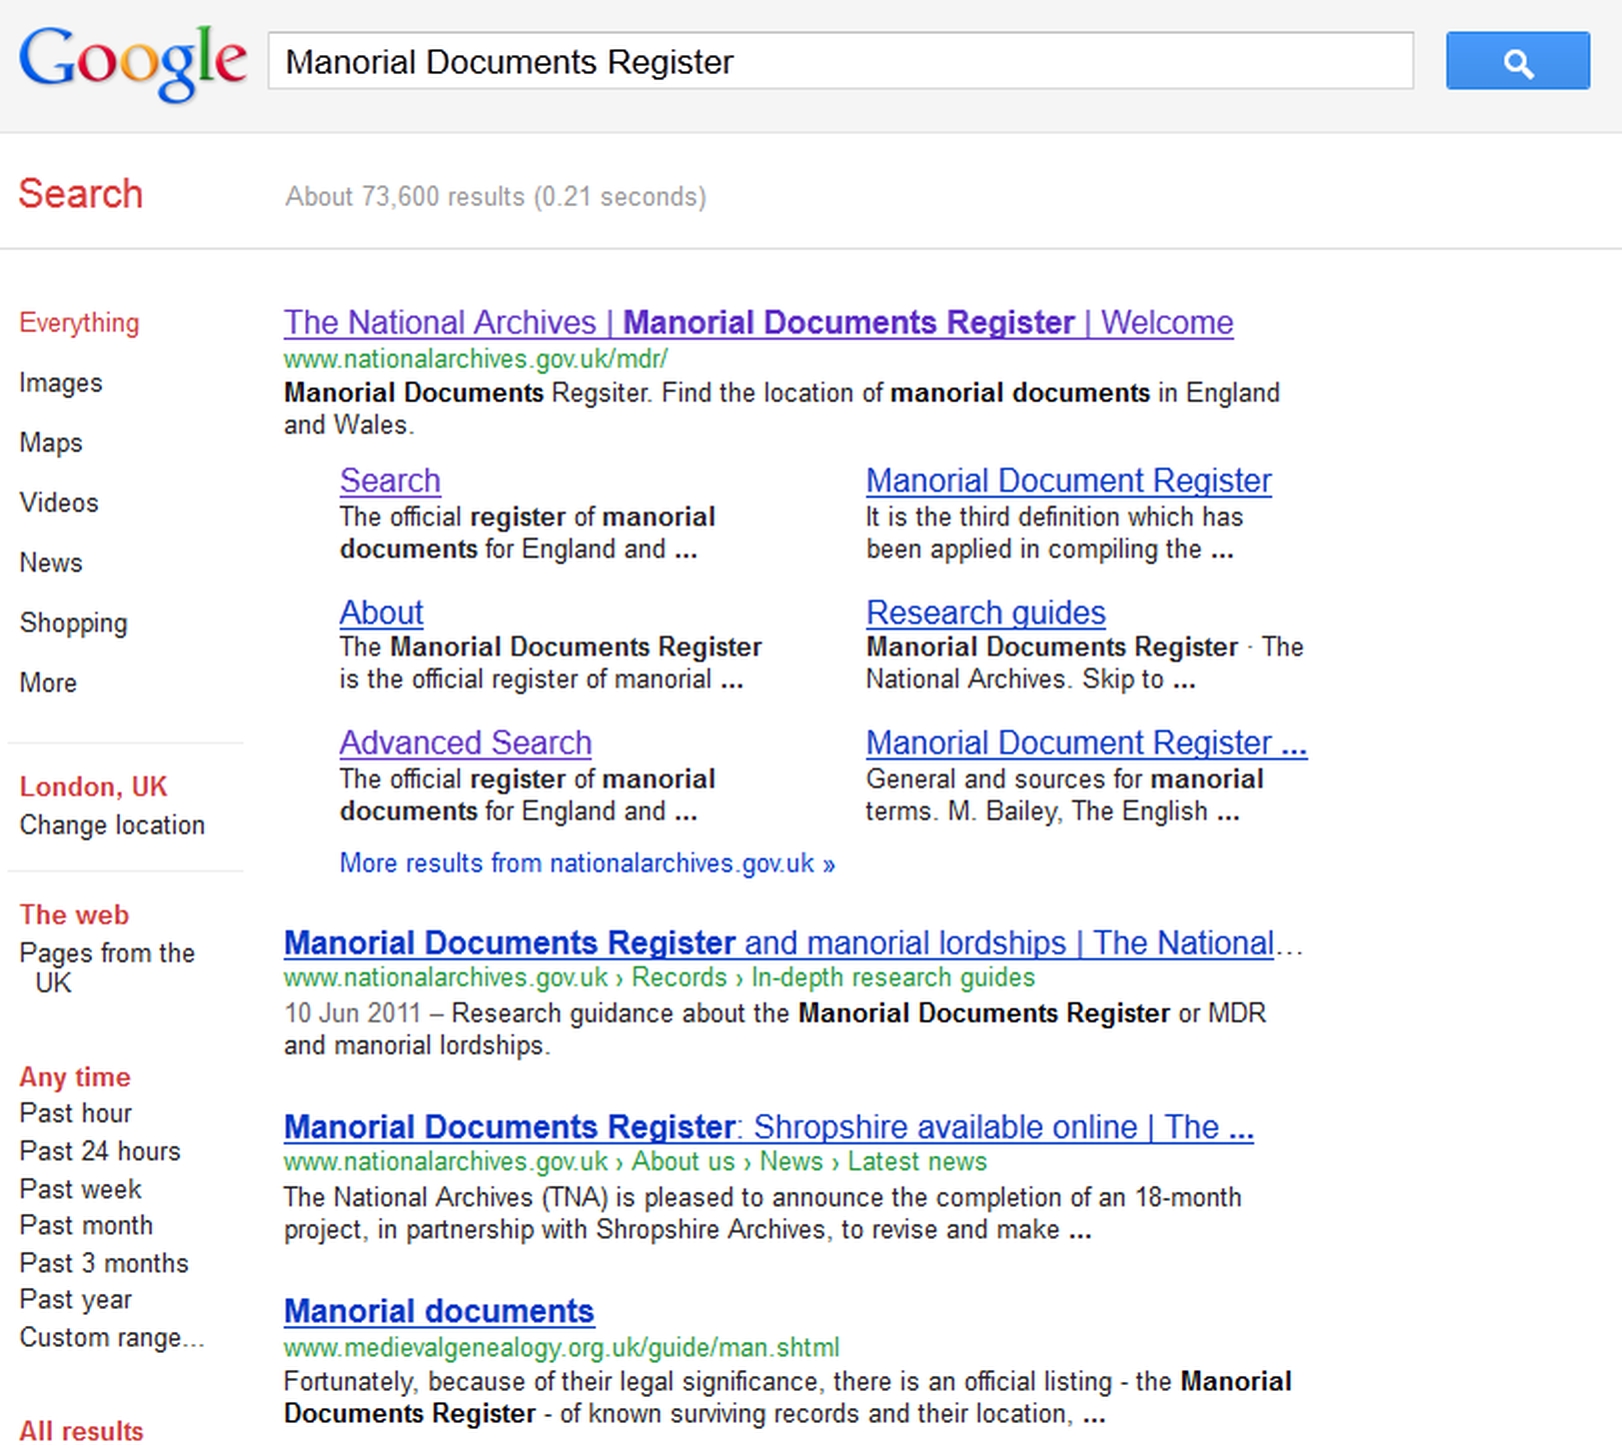This screenshot has height=1448, width=1622.
Task: Click the Any time heading
Action: pos(75,1077)
